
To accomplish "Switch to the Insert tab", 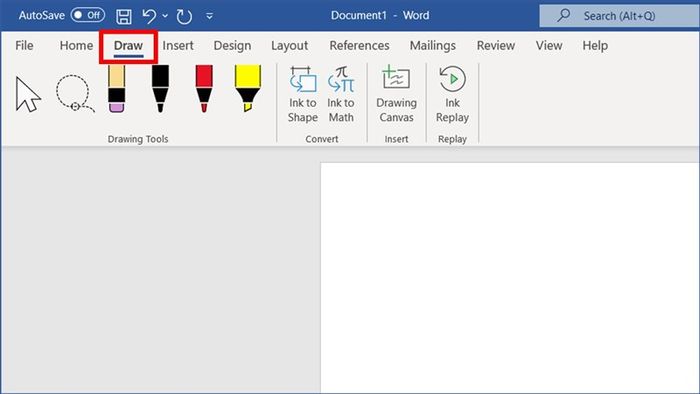I will click(178, 46).
